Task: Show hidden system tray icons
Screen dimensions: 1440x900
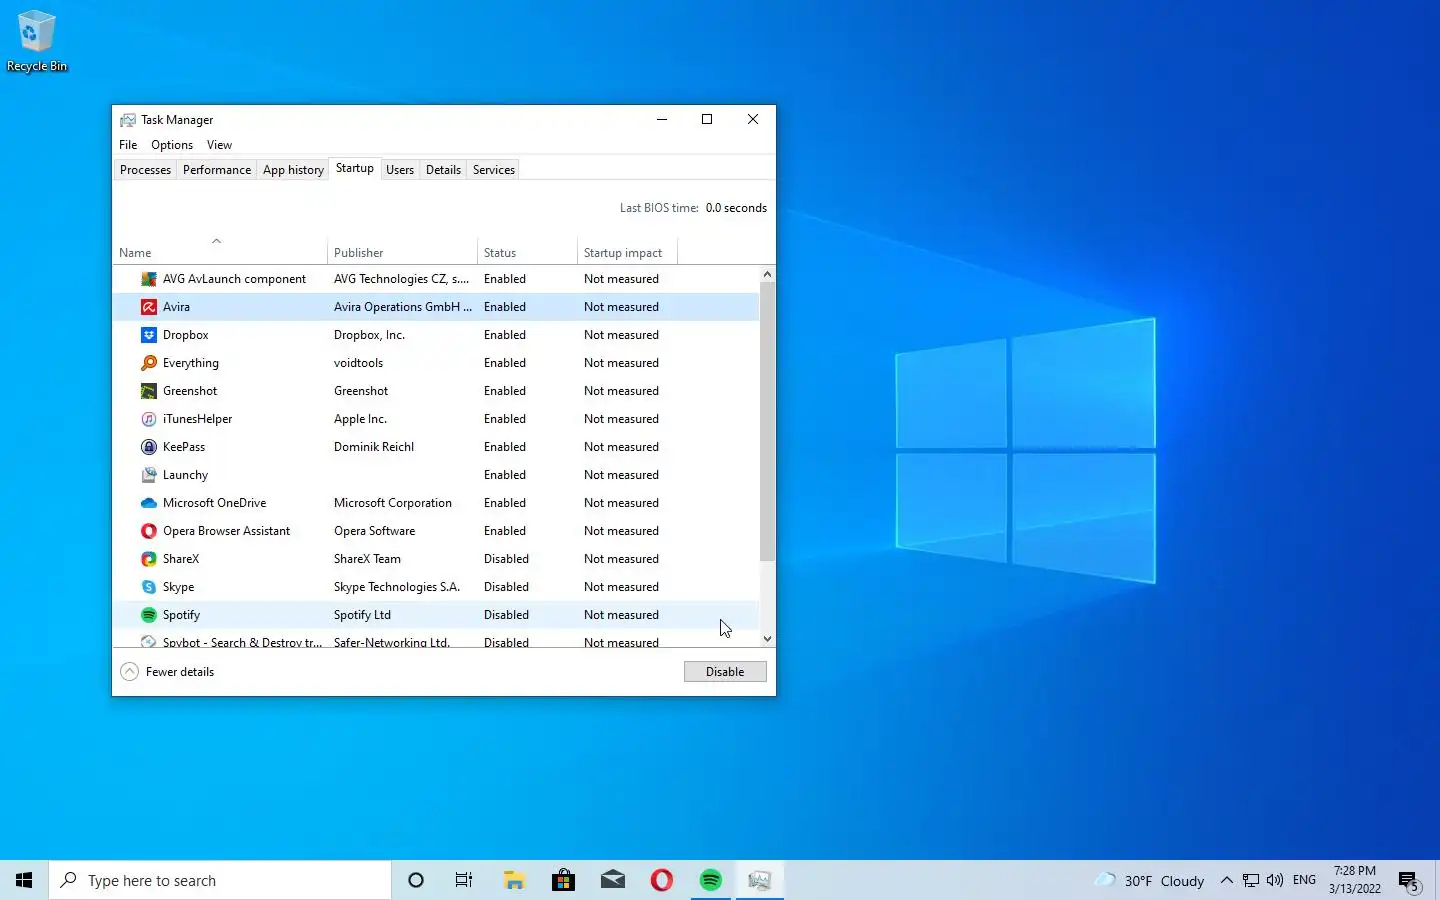Action: coord(1227,880)
